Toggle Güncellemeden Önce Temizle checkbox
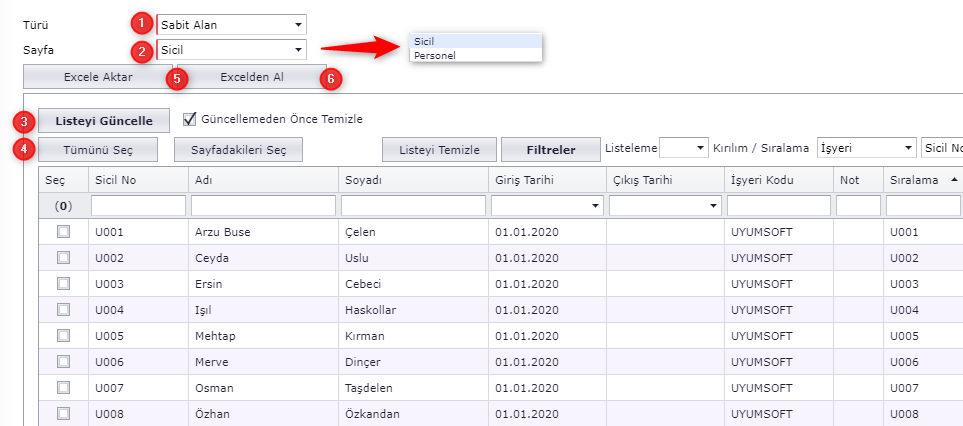This screenshot has height=426, width=963. coord(191,119)
